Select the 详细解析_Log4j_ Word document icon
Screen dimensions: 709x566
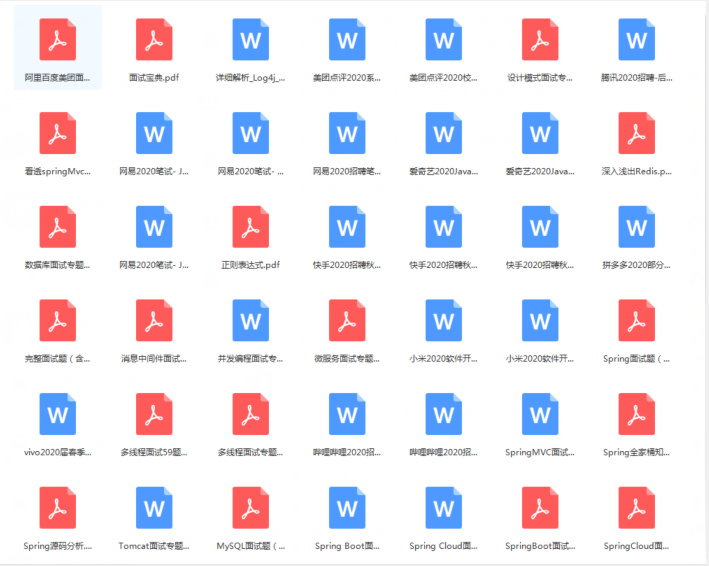click(x=251, y=39)
